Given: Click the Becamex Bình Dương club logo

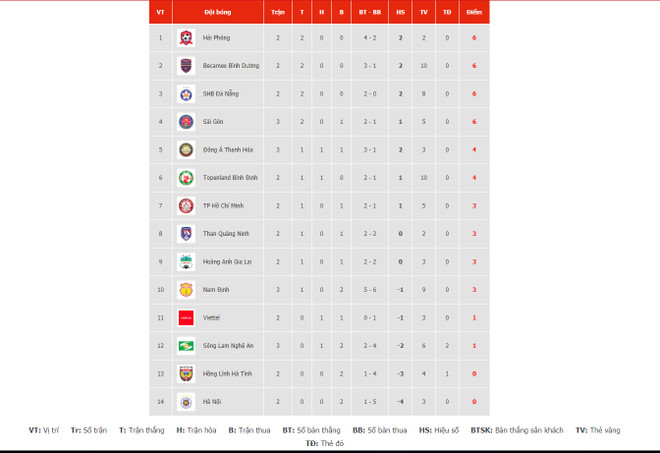Looking at the screenshot, I should pos(185,66).
